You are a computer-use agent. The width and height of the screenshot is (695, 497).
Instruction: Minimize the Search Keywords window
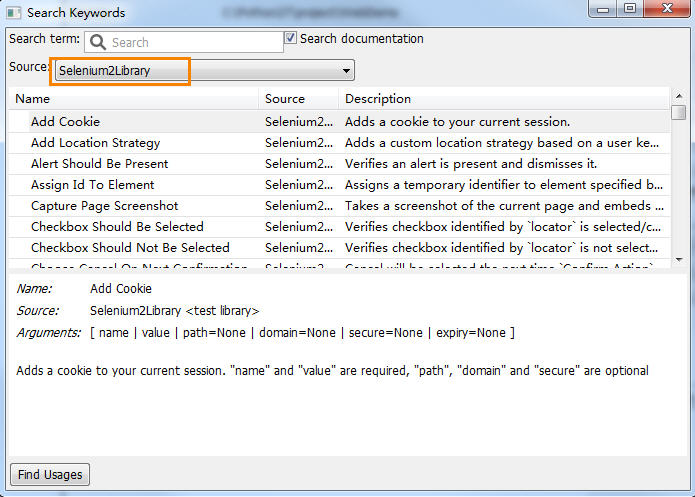coord(603,9)
